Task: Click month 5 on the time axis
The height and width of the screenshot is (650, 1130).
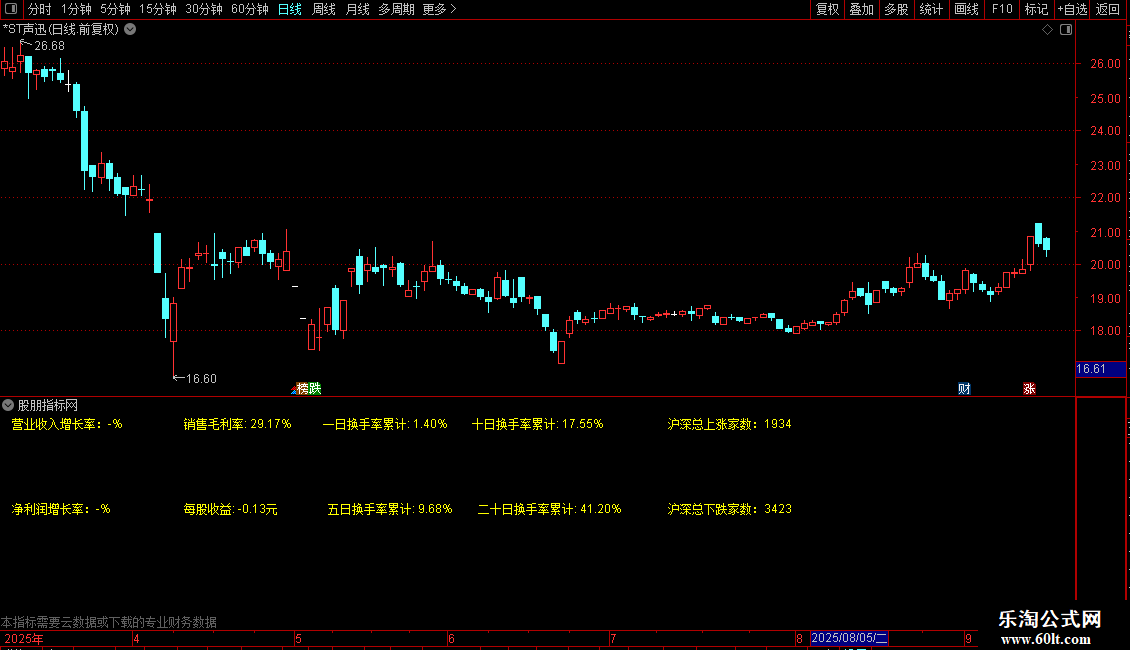Action: (x=298, y=639)
